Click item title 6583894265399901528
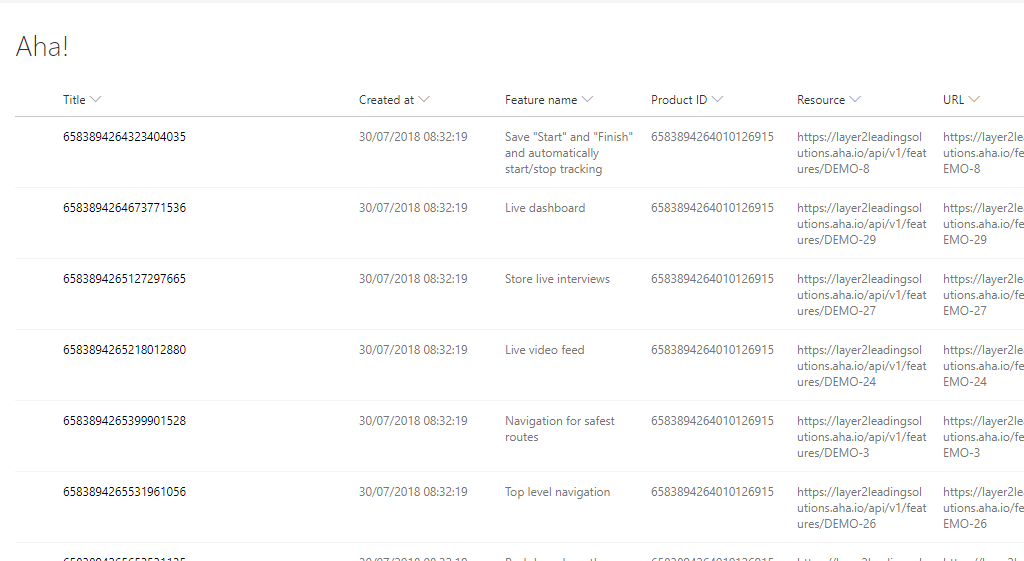 [x=124, y=421]
